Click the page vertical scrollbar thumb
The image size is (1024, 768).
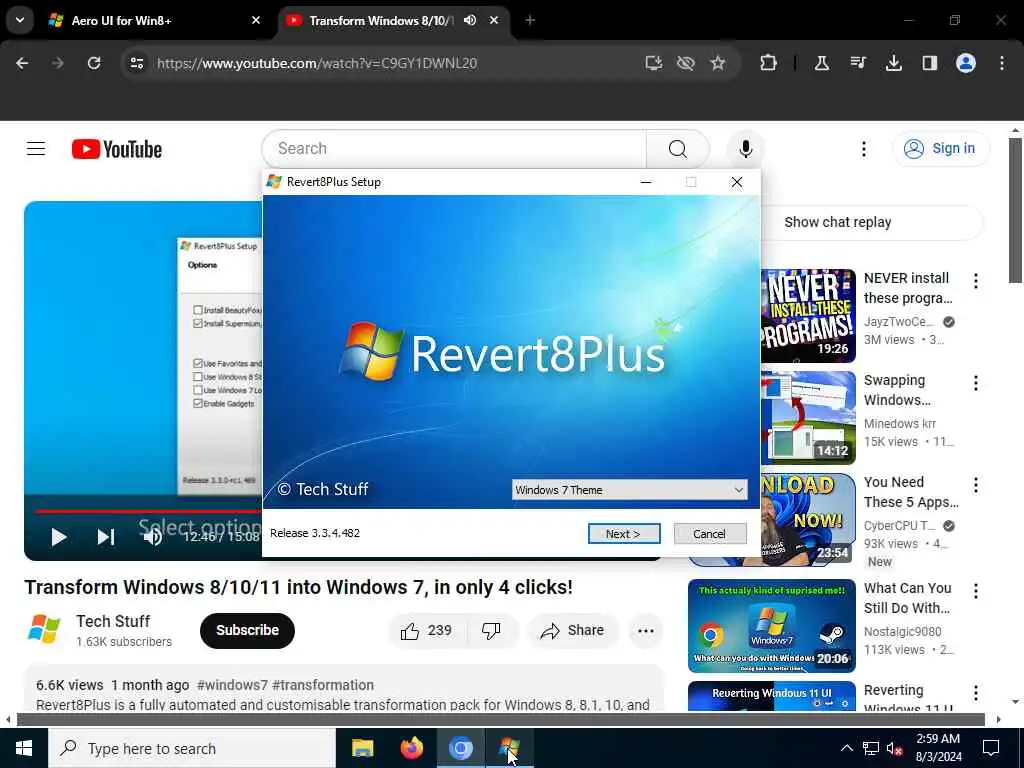1015,210
